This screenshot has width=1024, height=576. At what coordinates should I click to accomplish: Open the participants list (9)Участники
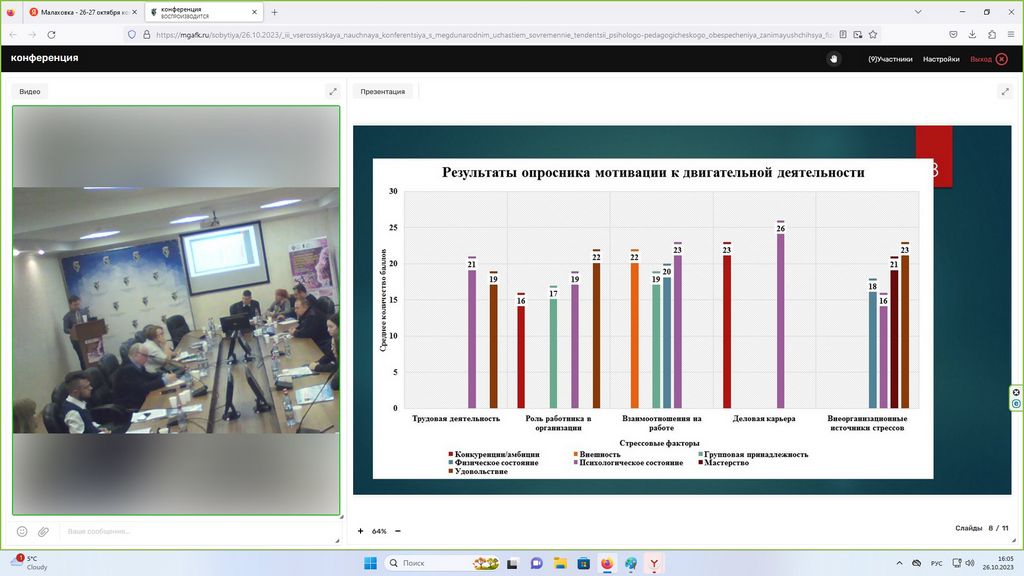click(x=890, y=59)
